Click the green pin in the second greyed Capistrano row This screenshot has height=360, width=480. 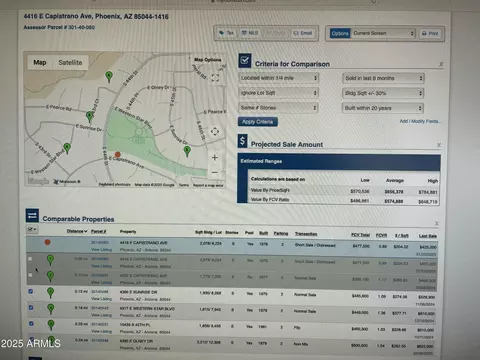click(50, 276)
